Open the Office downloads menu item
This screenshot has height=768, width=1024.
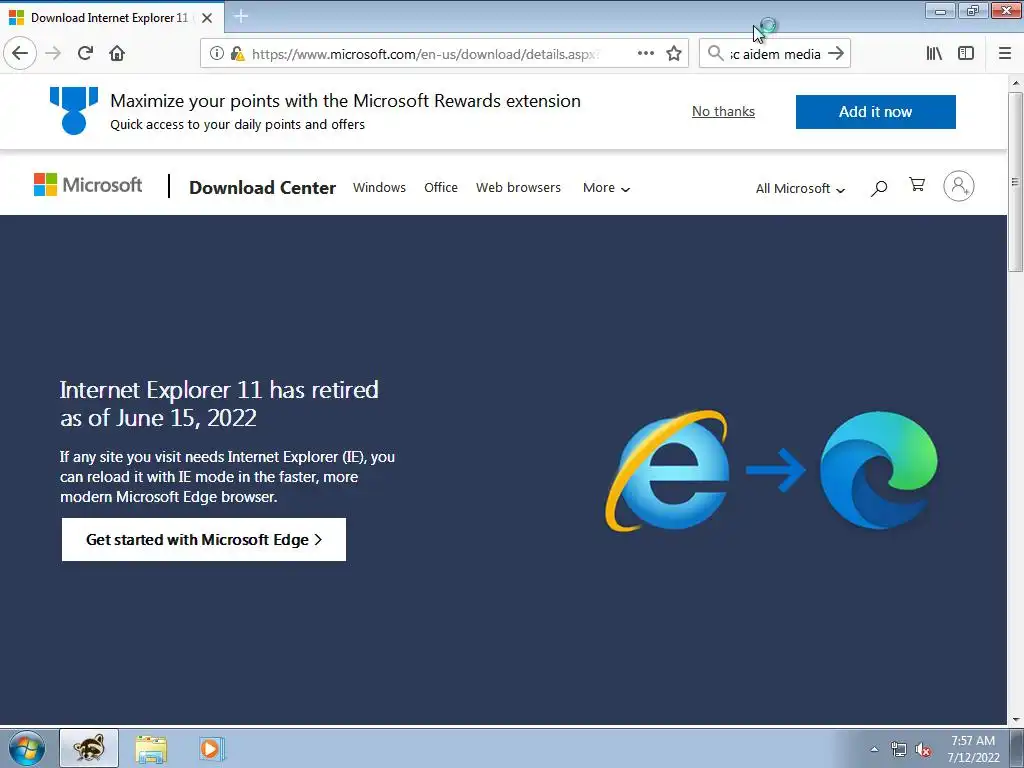pyautogui.click(x=441, y=187)
